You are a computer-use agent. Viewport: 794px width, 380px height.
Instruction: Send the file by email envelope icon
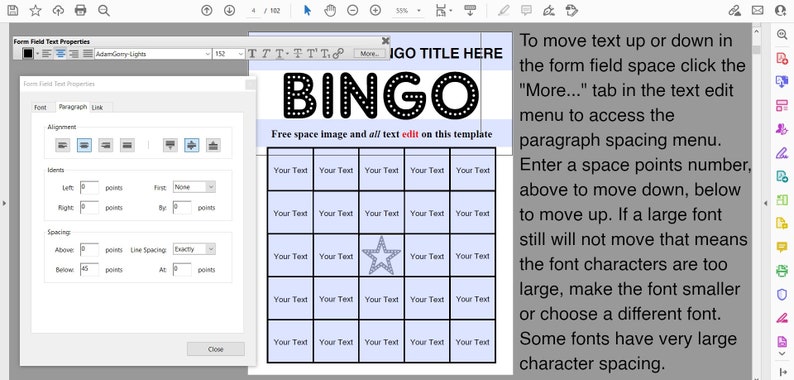[758, 10]
